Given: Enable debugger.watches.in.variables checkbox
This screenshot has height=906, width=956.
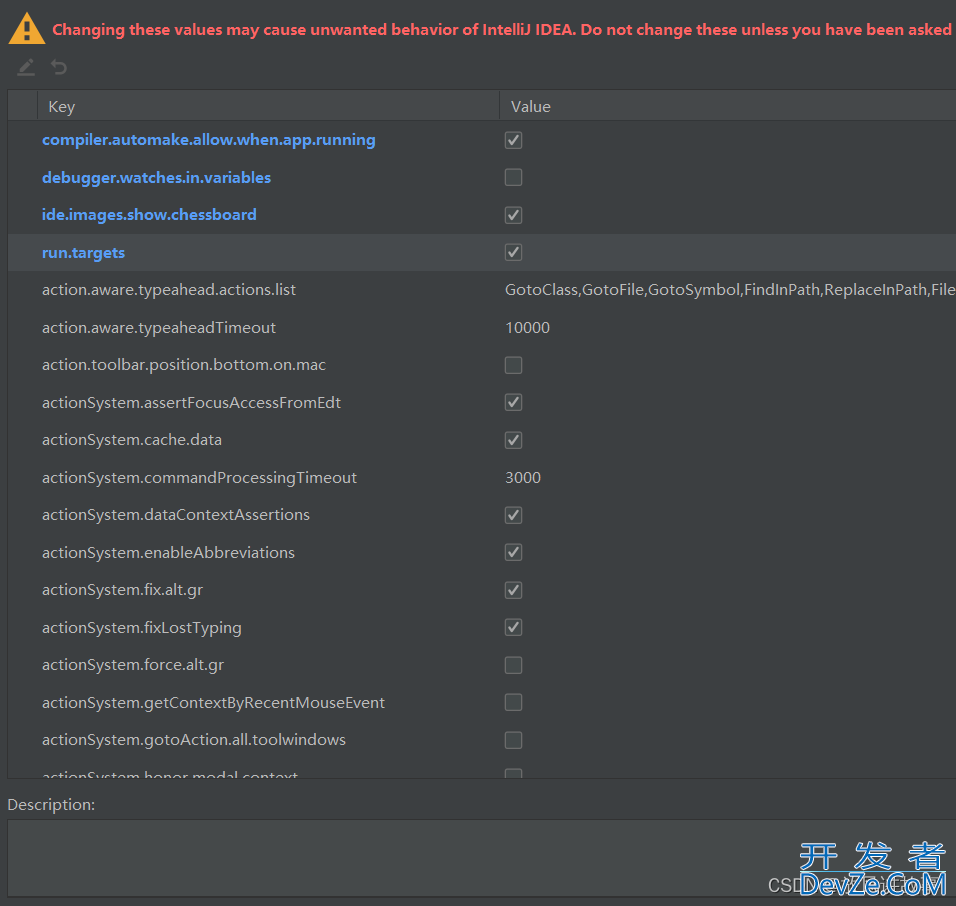Looking at the screenshot, I should 513,177.
